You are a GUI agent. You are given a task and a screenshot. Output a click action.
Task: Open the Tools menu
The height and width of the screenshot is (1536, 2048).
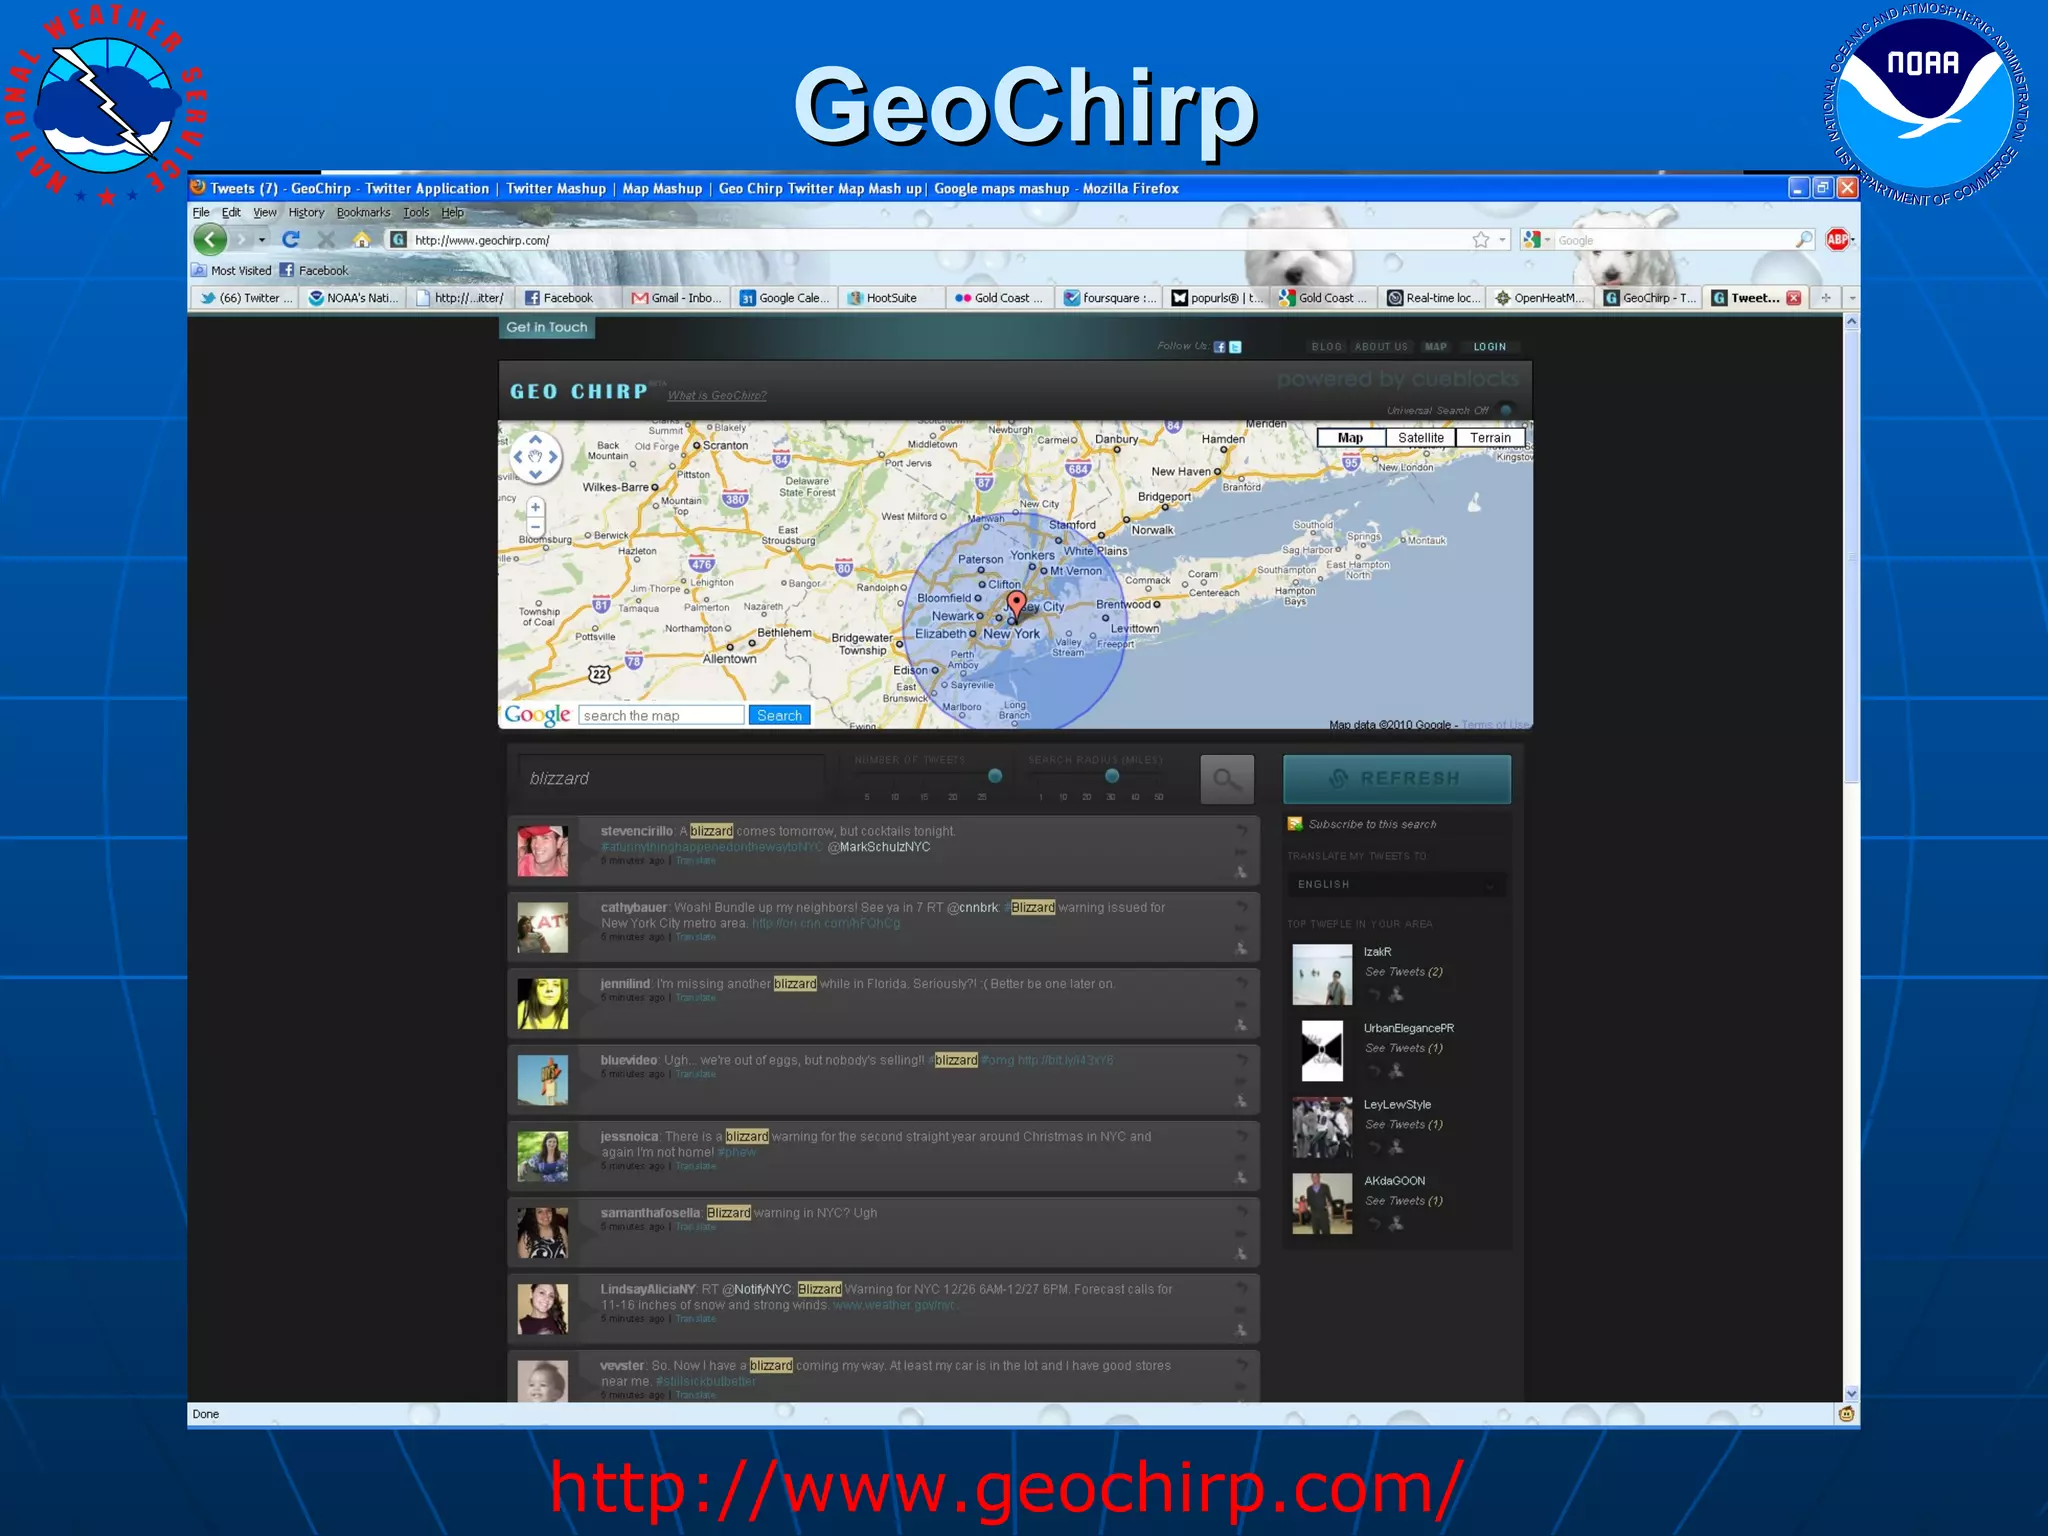tap(416, 212)
